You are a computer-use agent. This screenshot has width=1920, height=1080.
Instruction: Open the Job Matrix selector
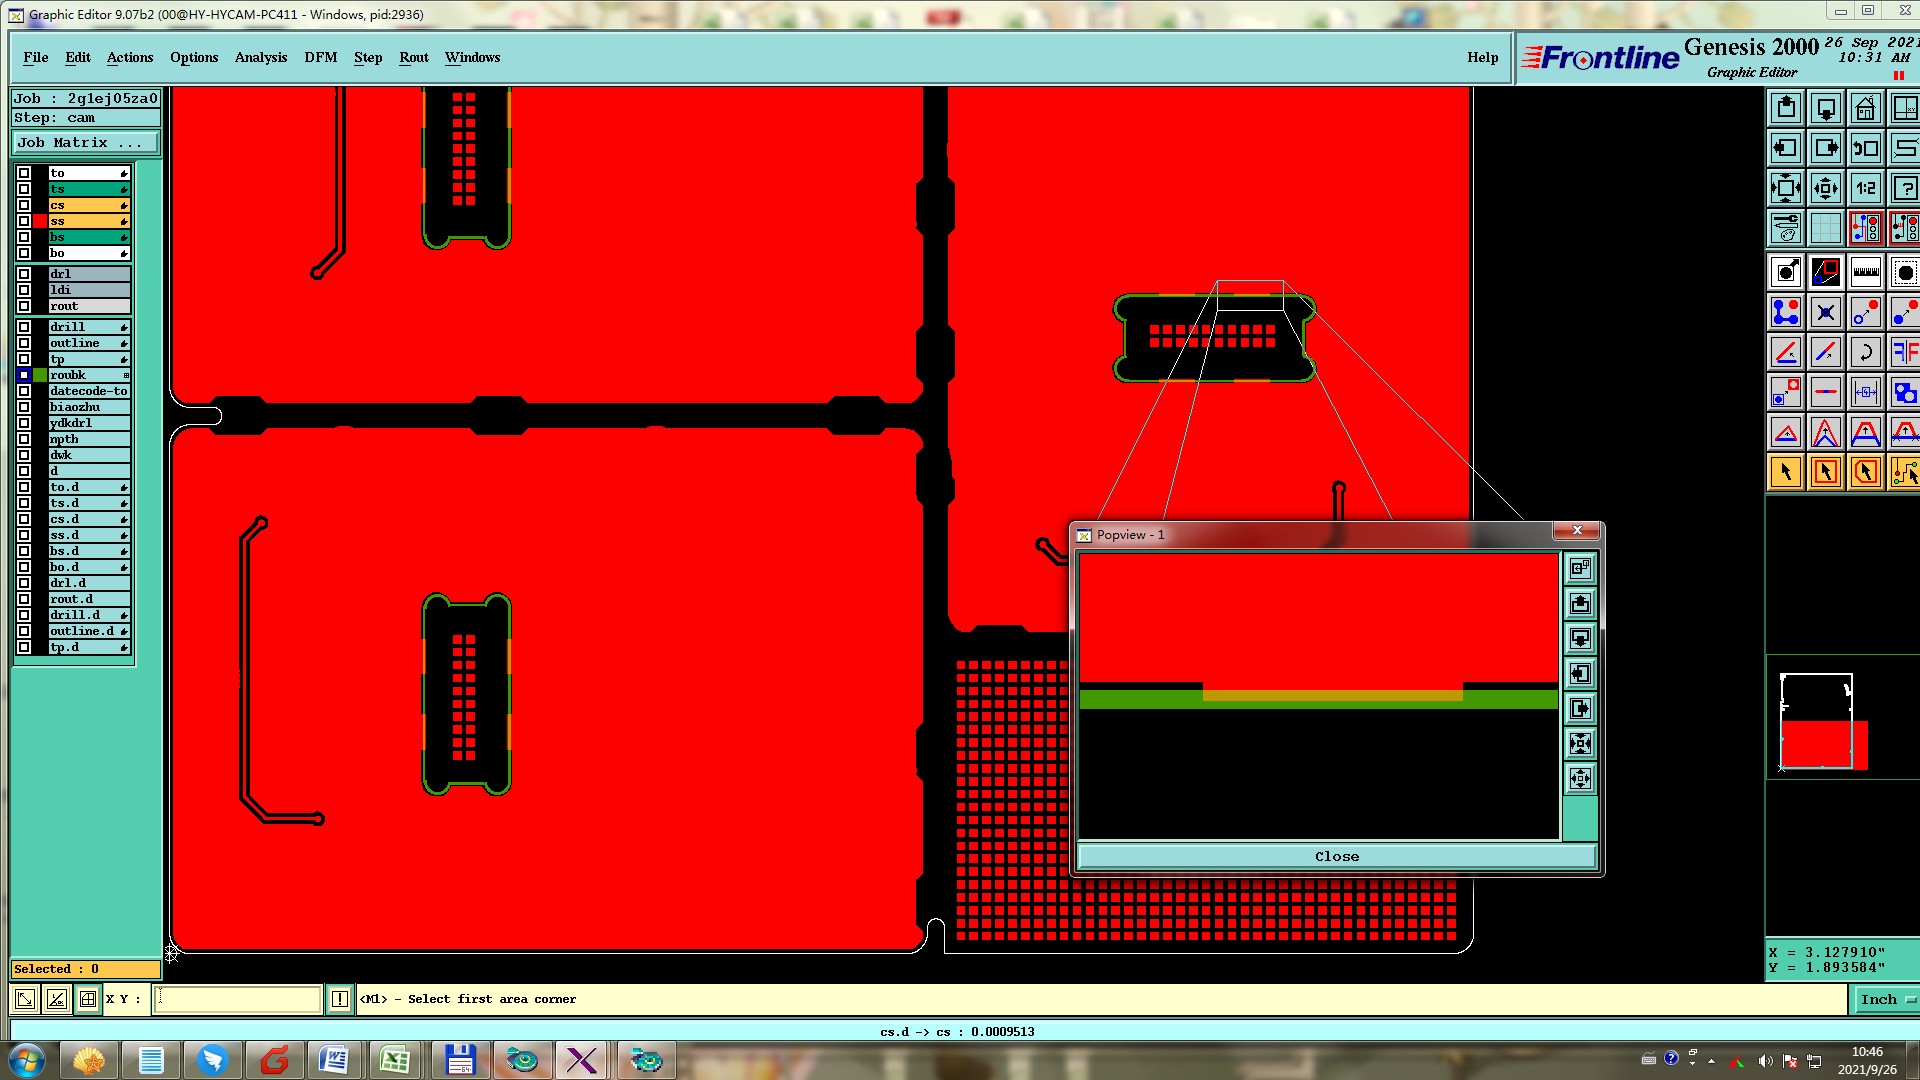85,143
